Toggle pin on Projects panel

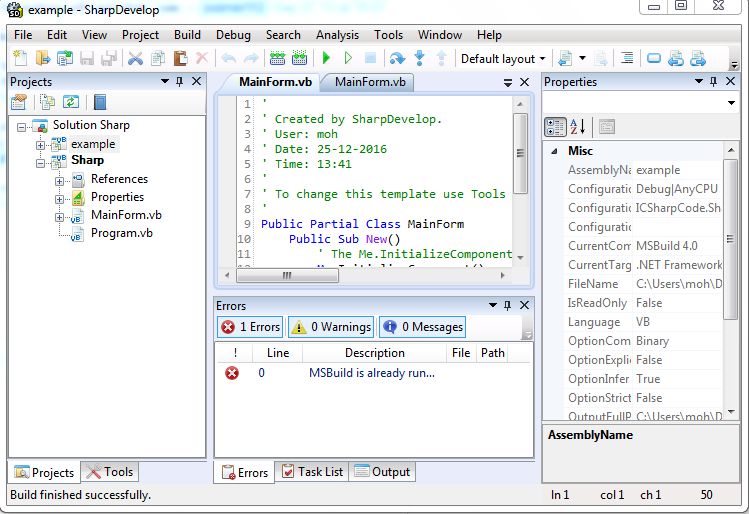click(180, 82)
